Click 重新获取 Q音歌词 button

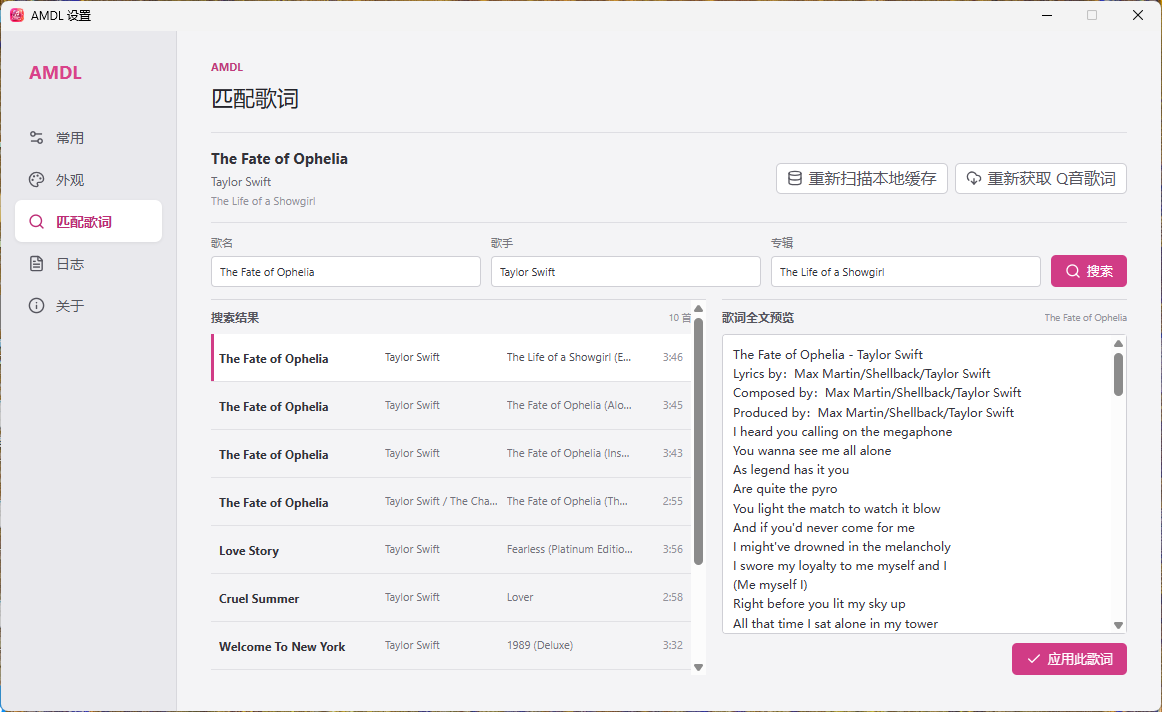pyautogui.click(x=1040, y=179)
